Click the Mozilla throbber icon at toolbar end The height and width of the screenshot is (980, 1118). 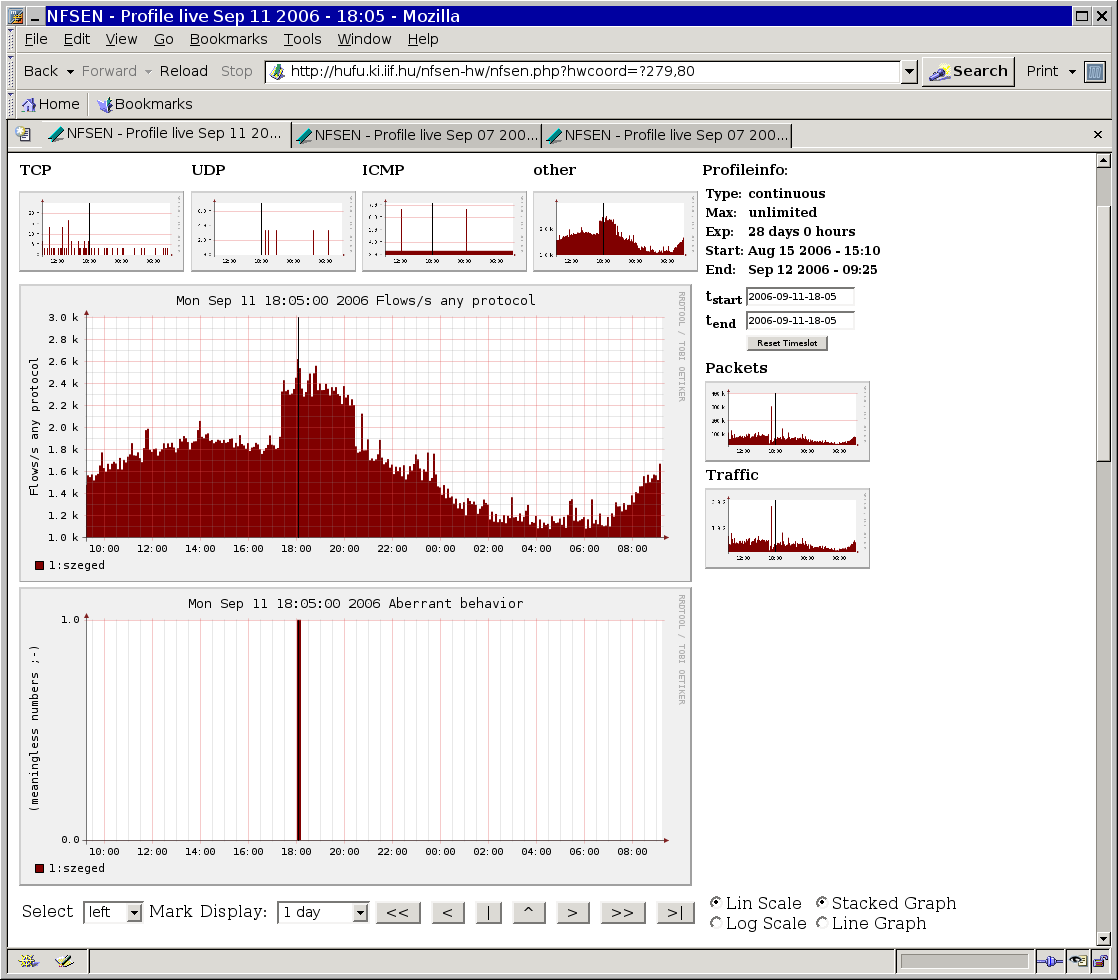point(1094,71)
